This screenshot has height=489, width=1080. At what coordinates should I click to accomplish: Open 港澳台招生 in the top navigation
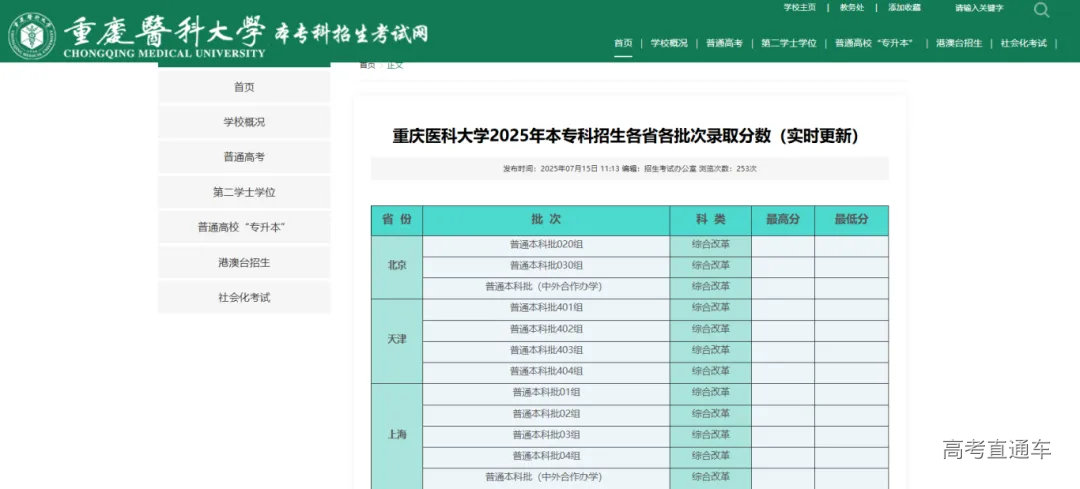(x=959, y=43)
